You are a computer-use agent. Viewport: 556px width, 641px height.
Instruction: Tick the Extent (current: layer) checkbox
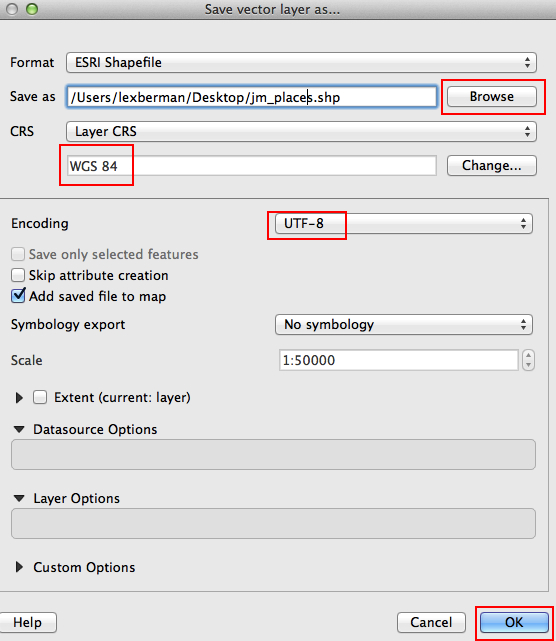coord(40,397)
